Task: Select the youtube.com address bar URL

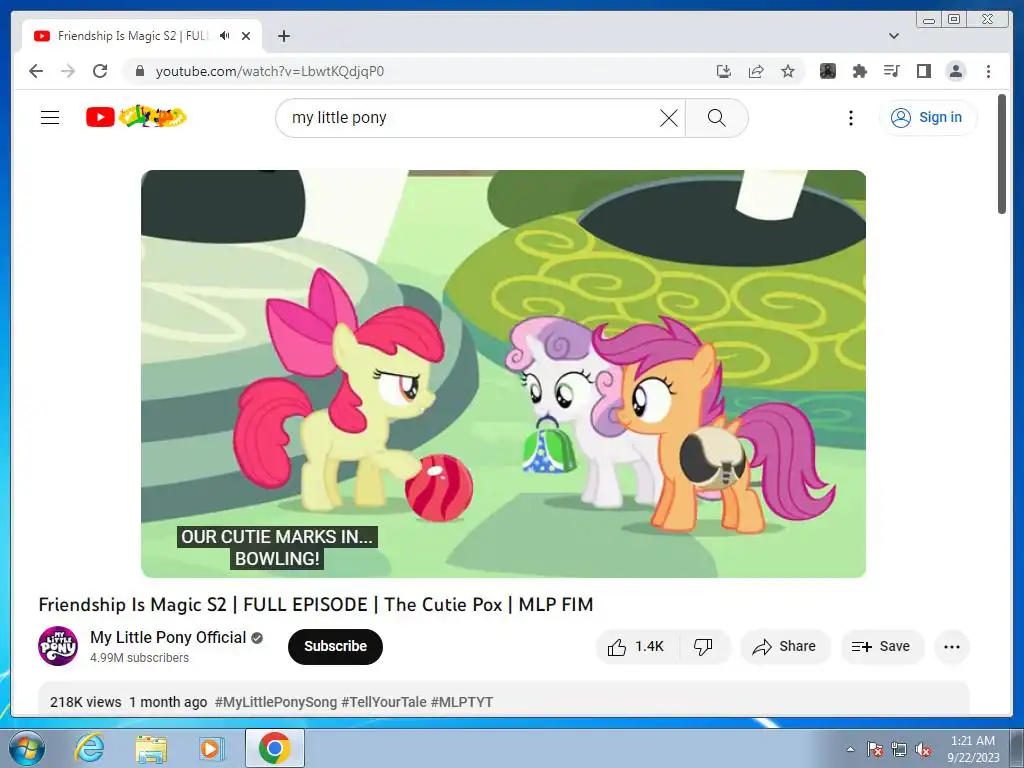Action: click(x=270, y=71)
